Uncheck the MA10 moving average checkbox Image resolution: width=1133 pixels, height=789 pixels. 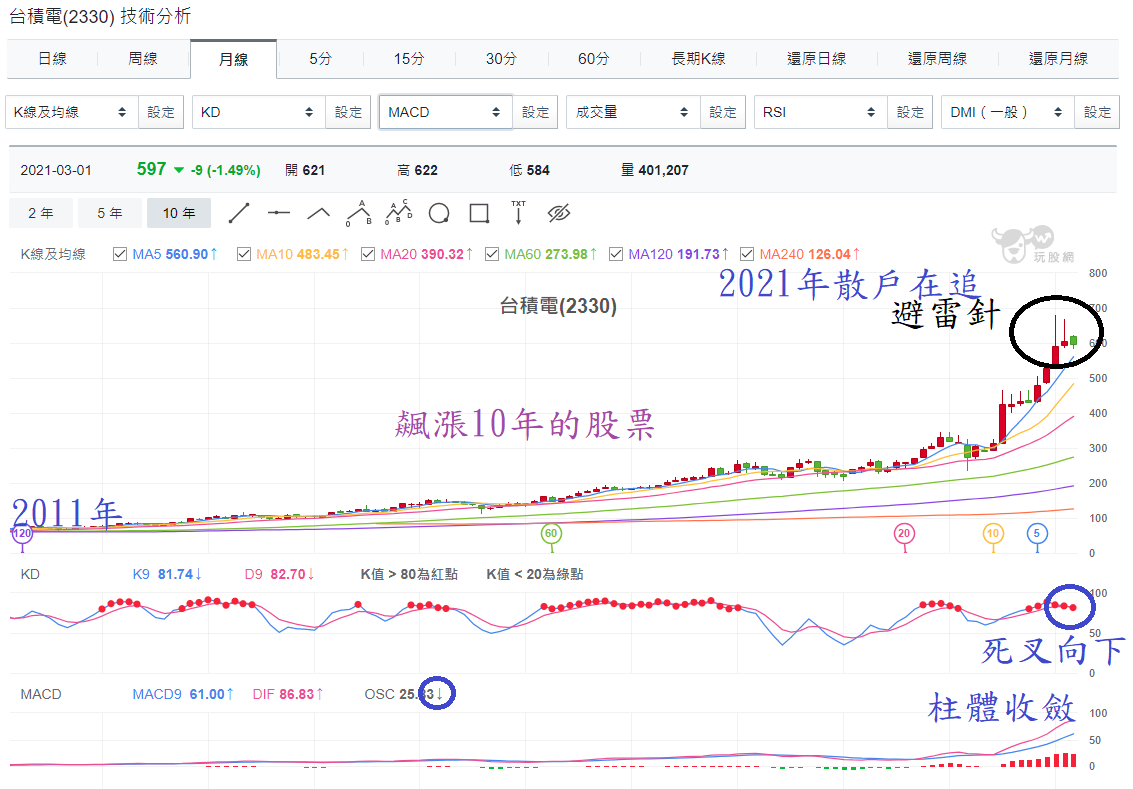point(244,254)
